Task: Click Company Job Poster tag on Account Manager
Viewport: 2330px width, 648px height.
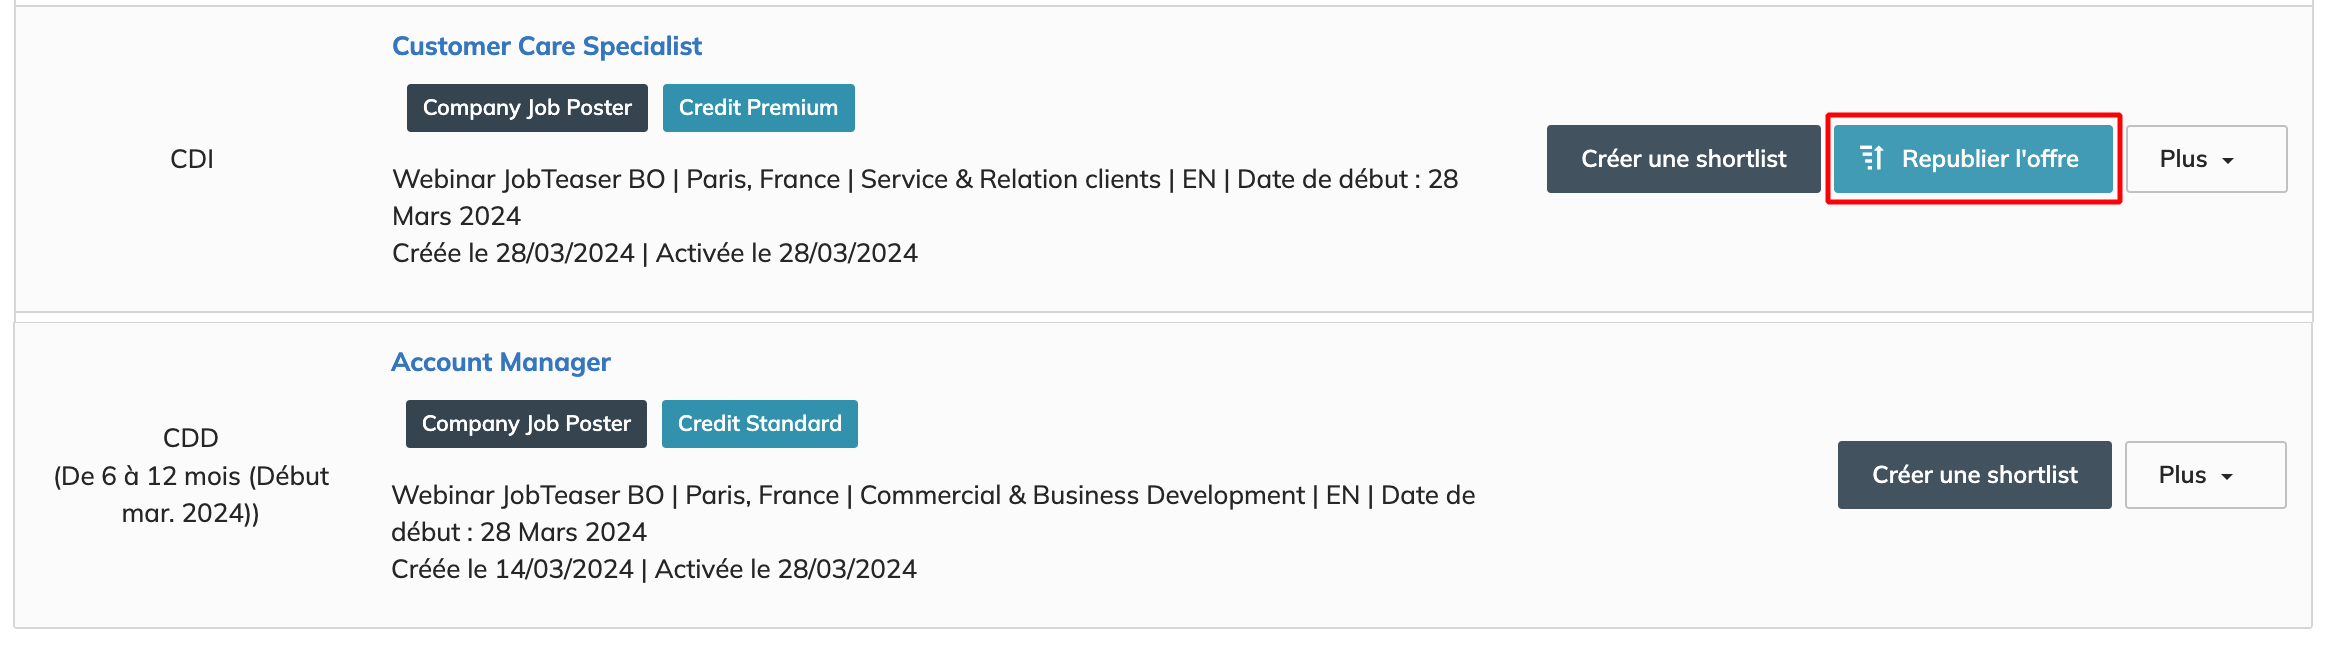Action: (526, 424)
